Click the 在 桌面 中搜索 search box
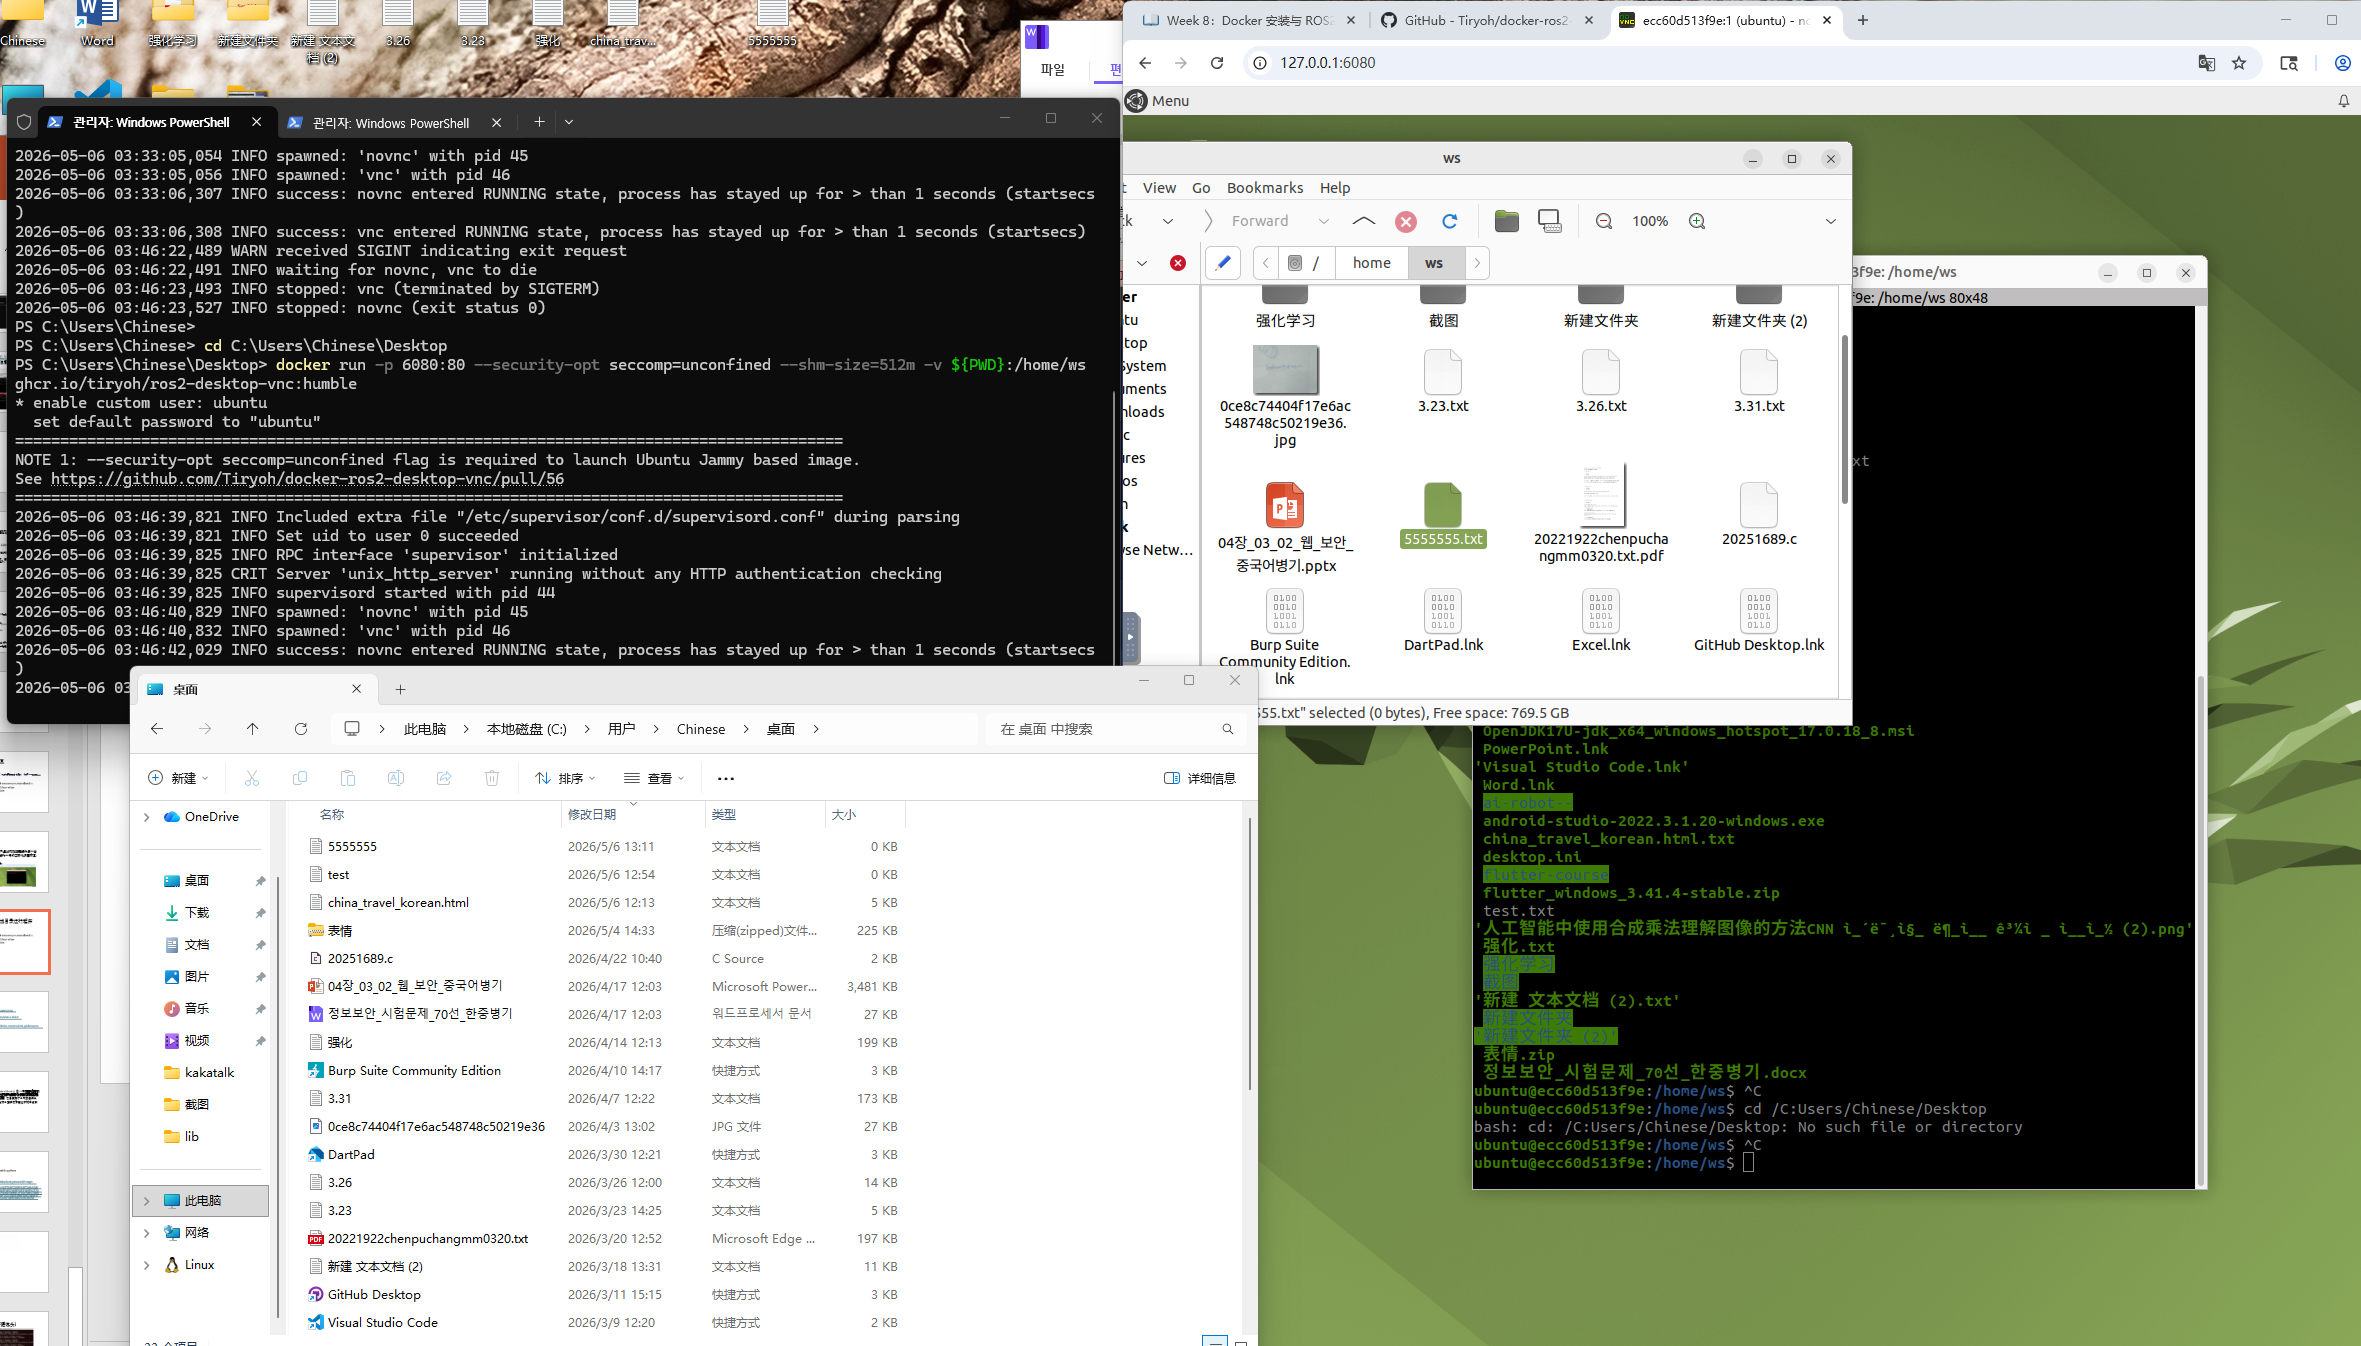The height and width of the screenshot is (1346, 2361). point(1117,729)
